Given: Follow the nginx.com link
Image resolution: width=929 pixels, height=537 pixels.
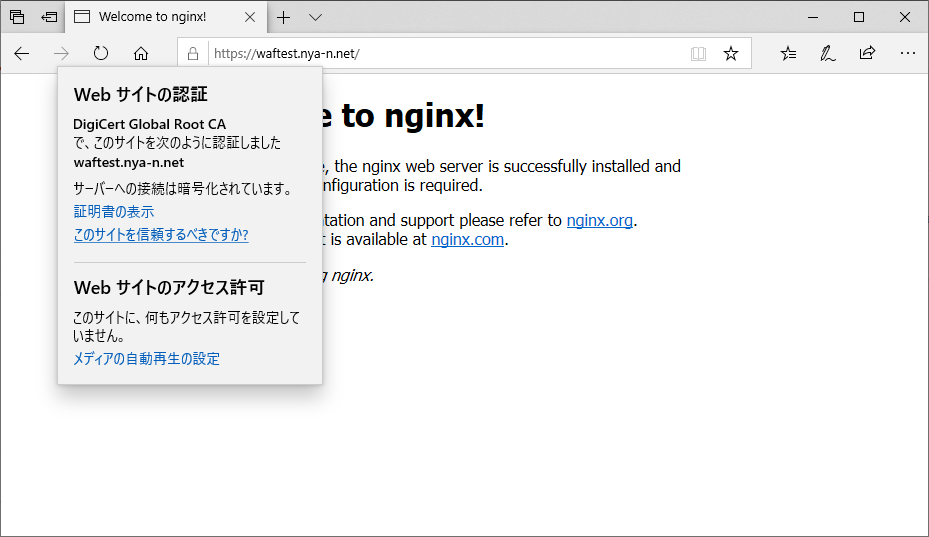Looking at the screenshot, I should pos(467,239).
